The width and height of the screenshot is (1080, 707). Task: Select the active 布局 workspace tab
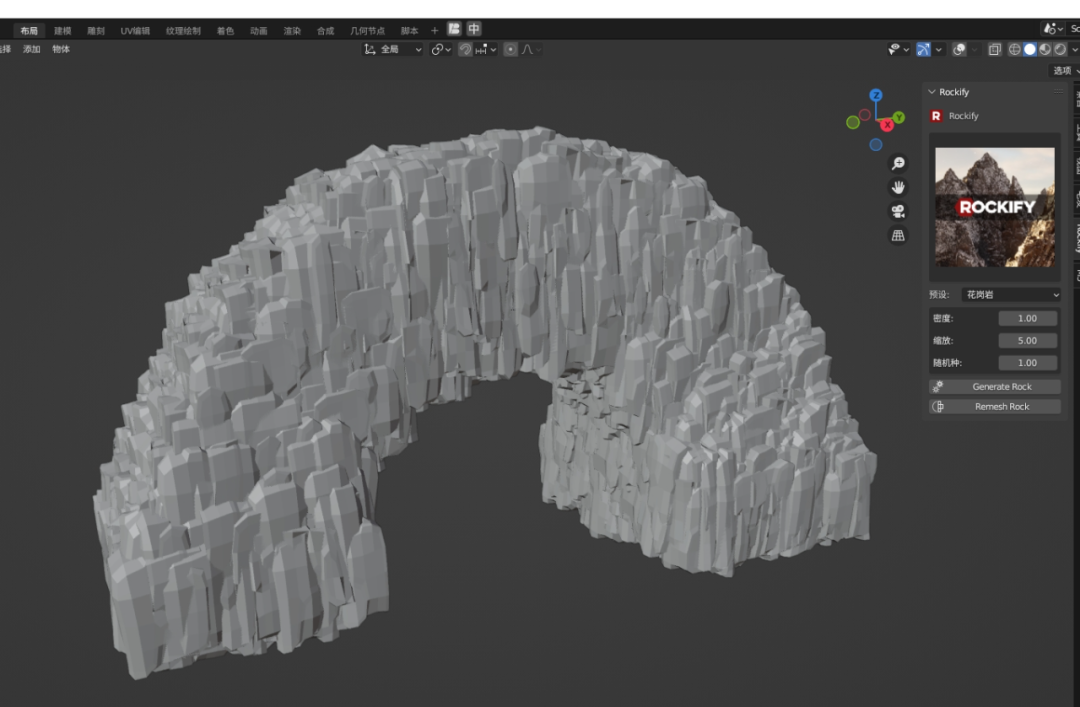point(29,30)
